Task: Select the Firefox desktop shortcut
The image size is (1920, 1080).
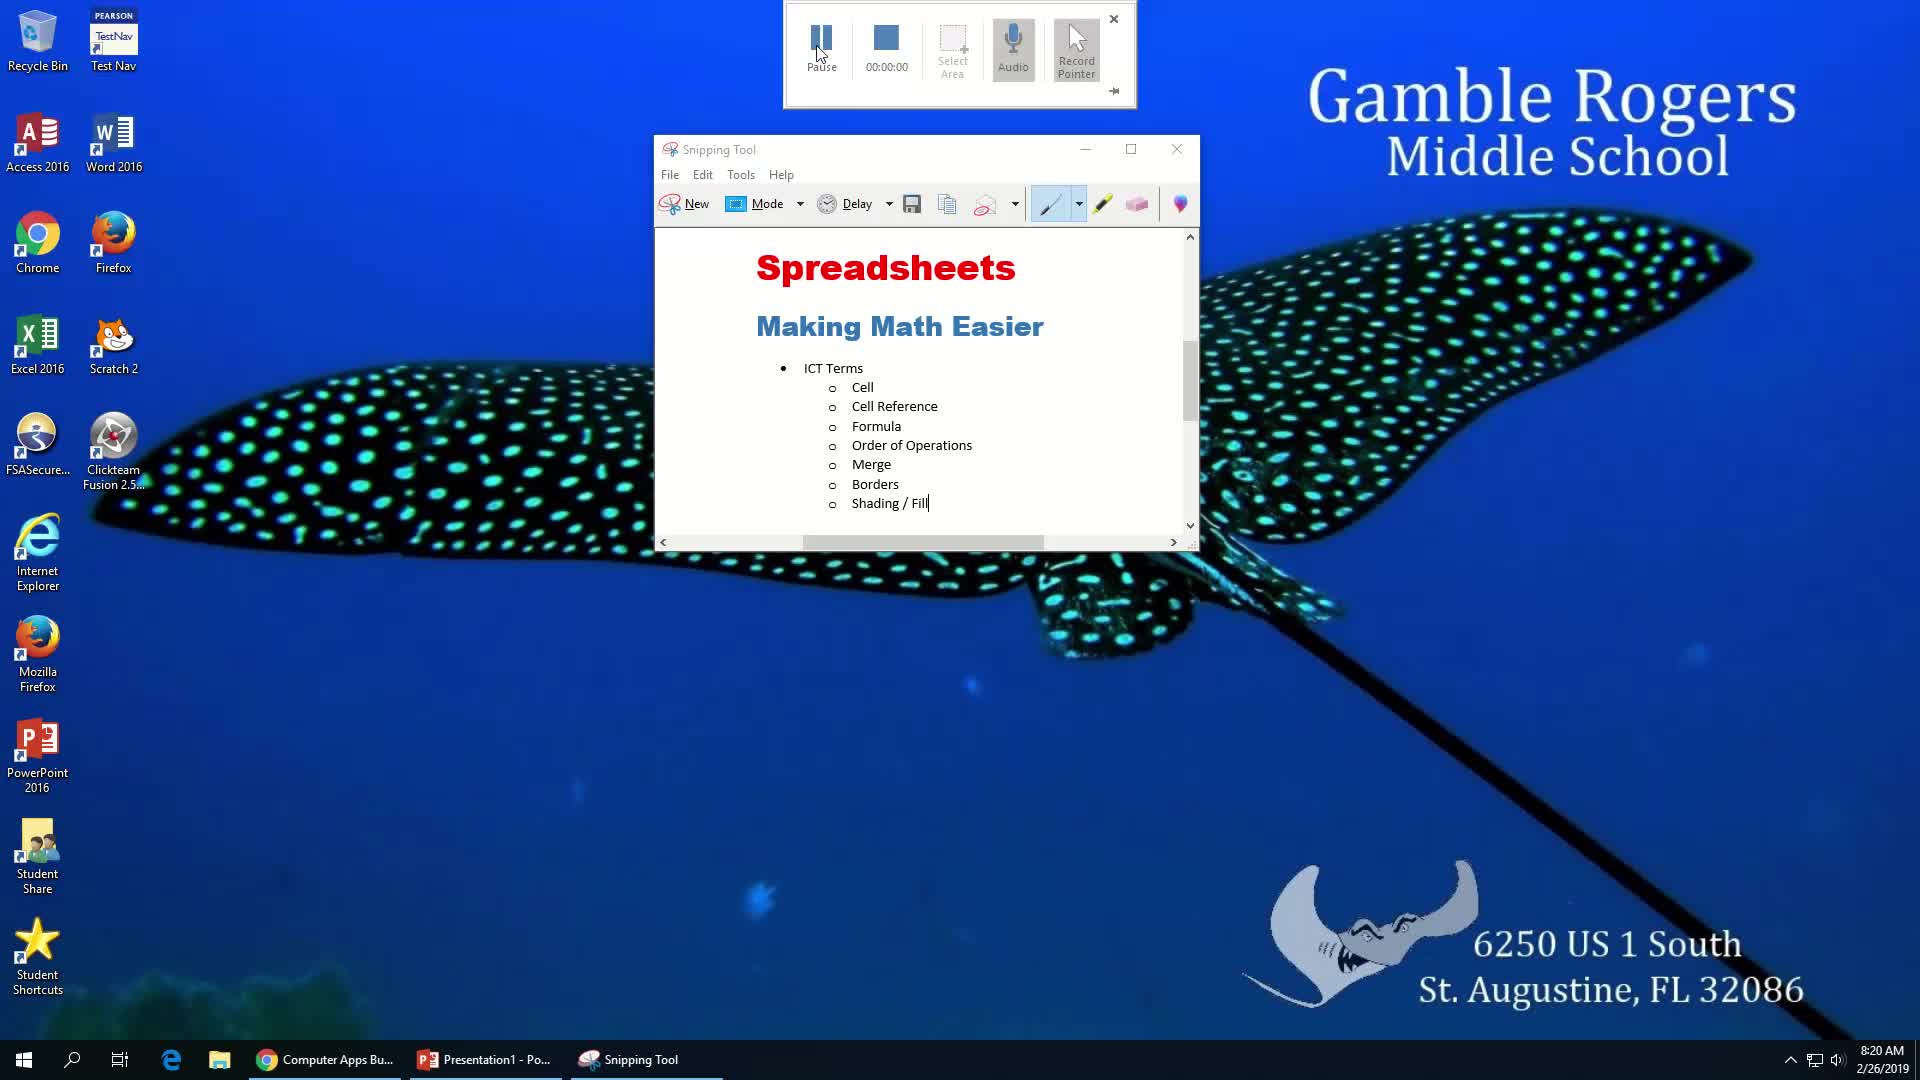Action: [114, 243]
